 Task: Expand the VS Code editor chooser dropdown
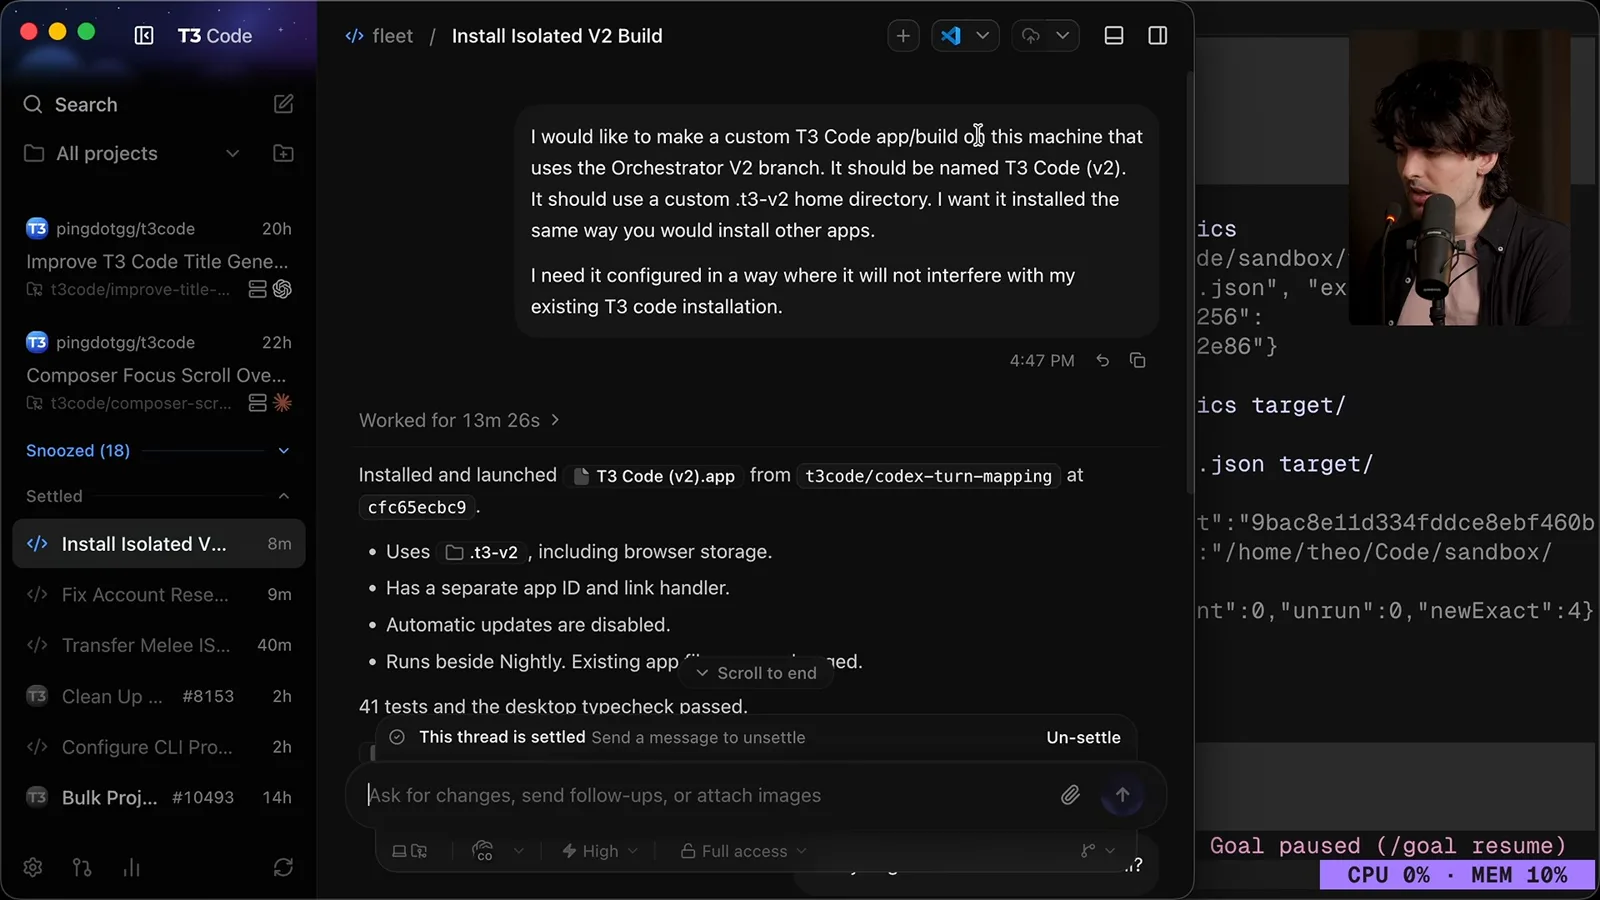pos(983,36)
